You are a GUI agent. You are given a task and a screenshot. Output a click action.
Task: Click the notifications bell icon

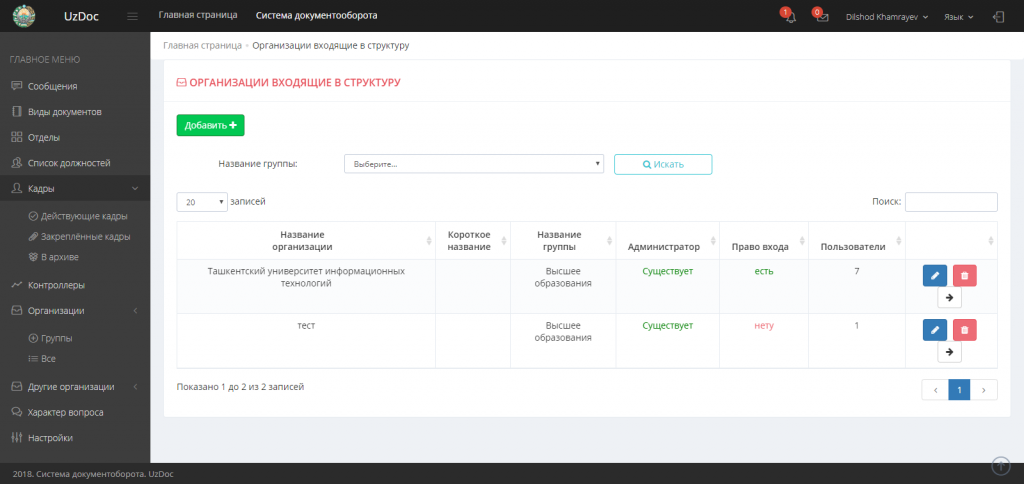(x=790, y=17)
